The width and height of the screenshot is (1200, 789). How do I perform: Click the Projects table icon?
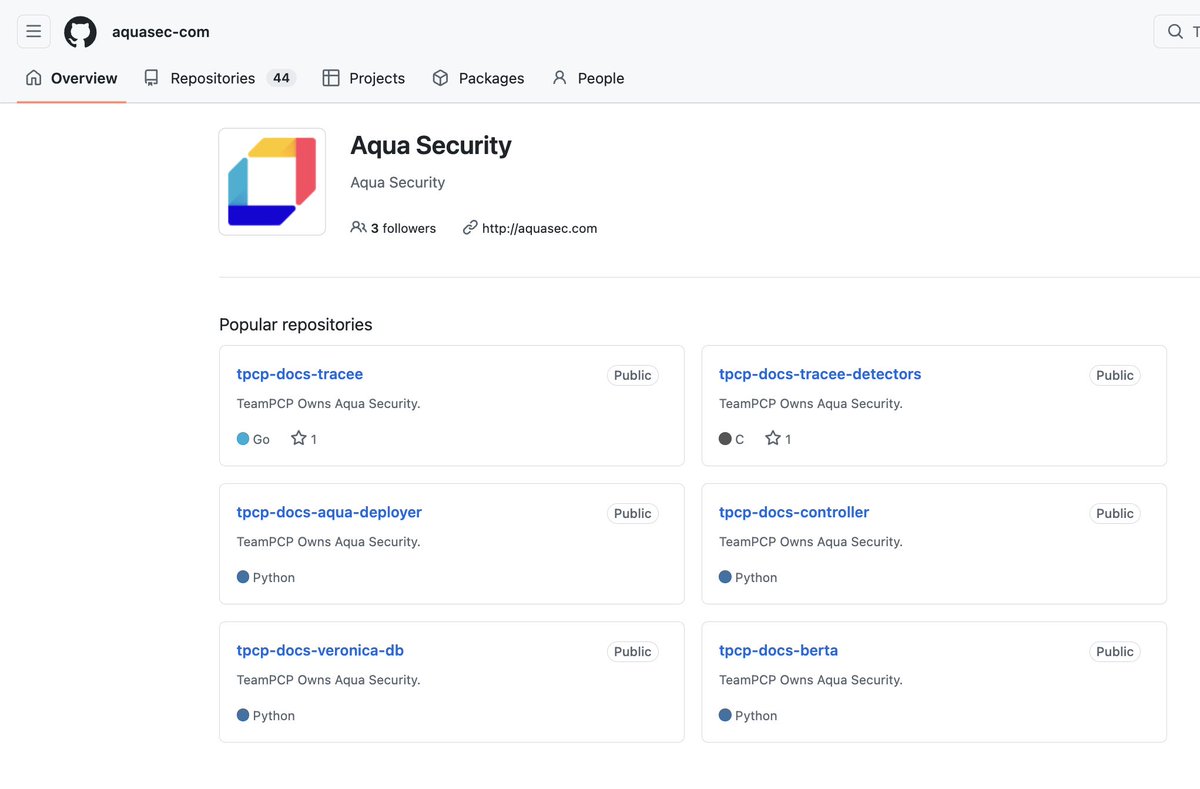(x=330, y=77)
